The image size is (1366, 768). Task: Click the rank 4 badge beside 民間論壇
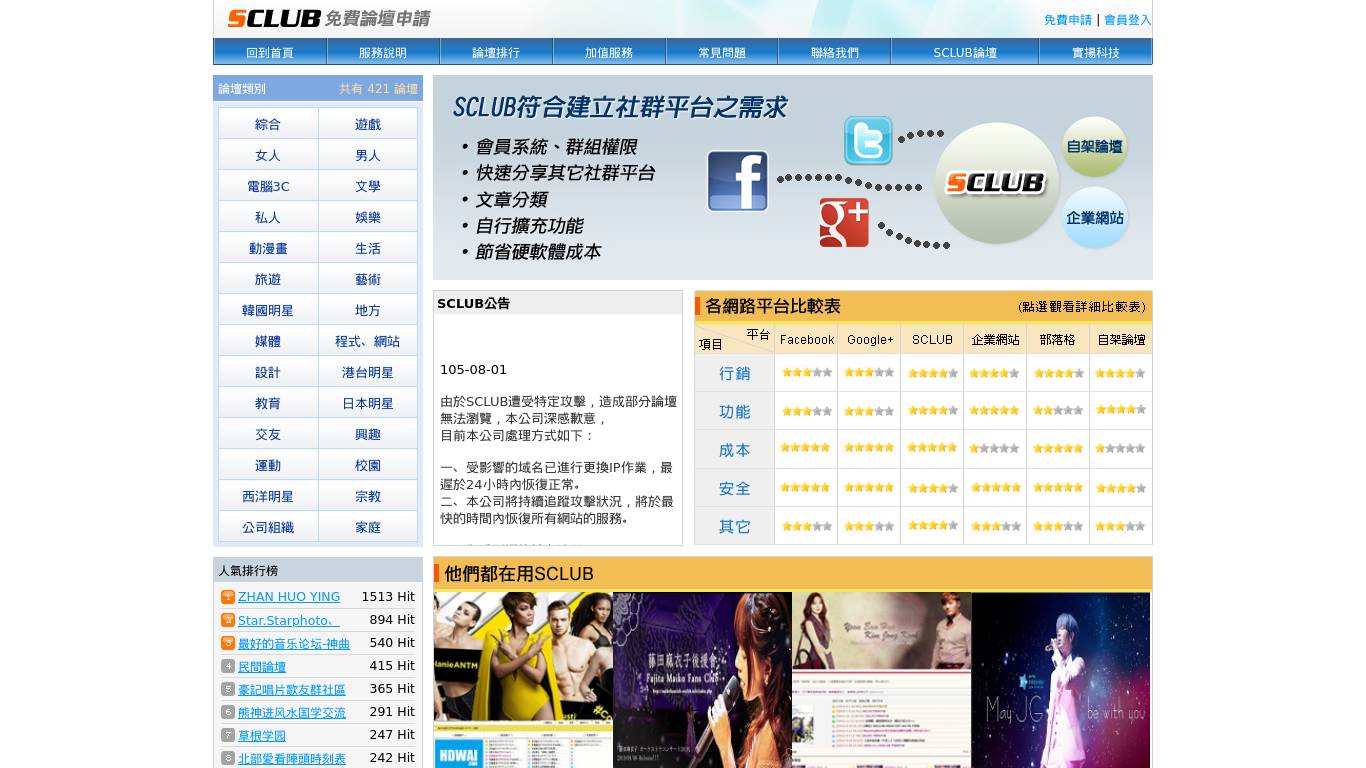(228, 666)
